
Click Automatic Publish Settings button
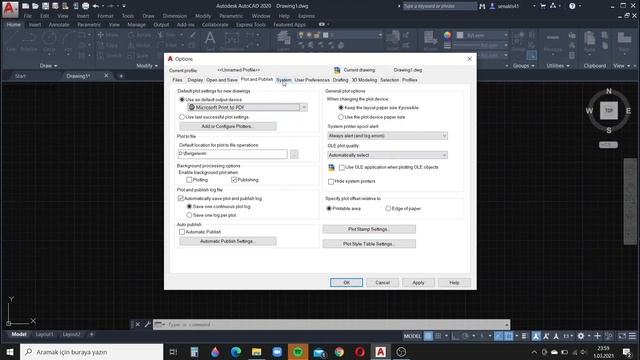[x=228, y=241]
